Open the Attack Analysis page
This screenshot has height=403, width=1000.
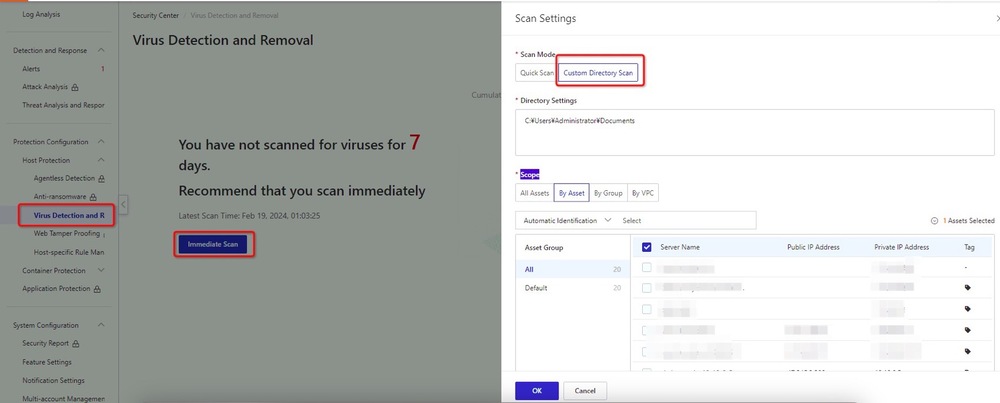tap(45, 87)
